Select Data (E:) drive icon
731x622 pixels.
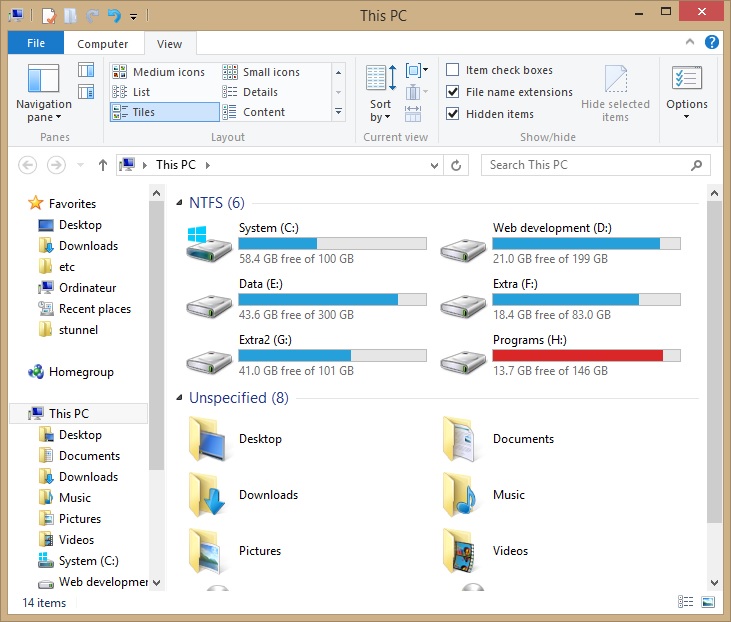click(209, 306)
